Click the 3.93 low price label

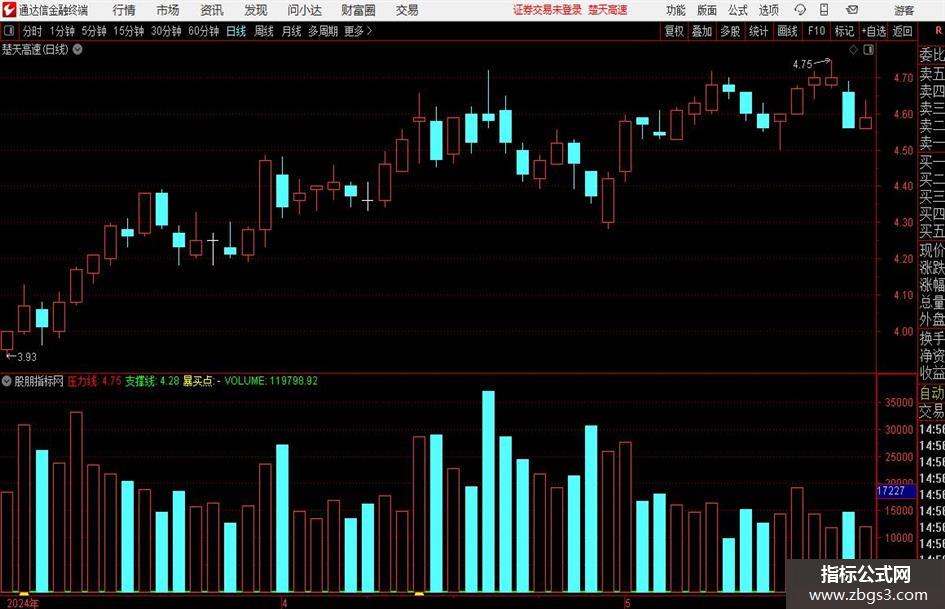[x=27, y=357]
